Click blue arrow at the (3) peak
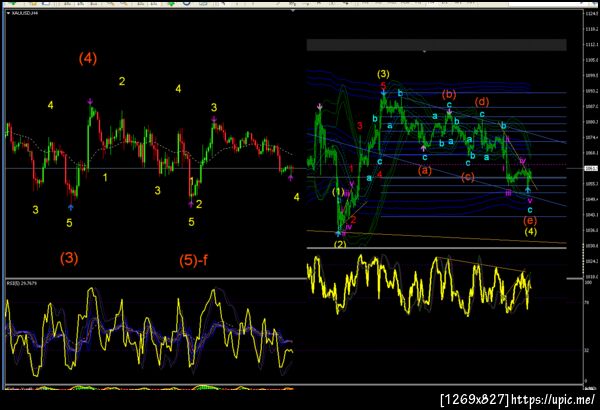 [383, 92]
